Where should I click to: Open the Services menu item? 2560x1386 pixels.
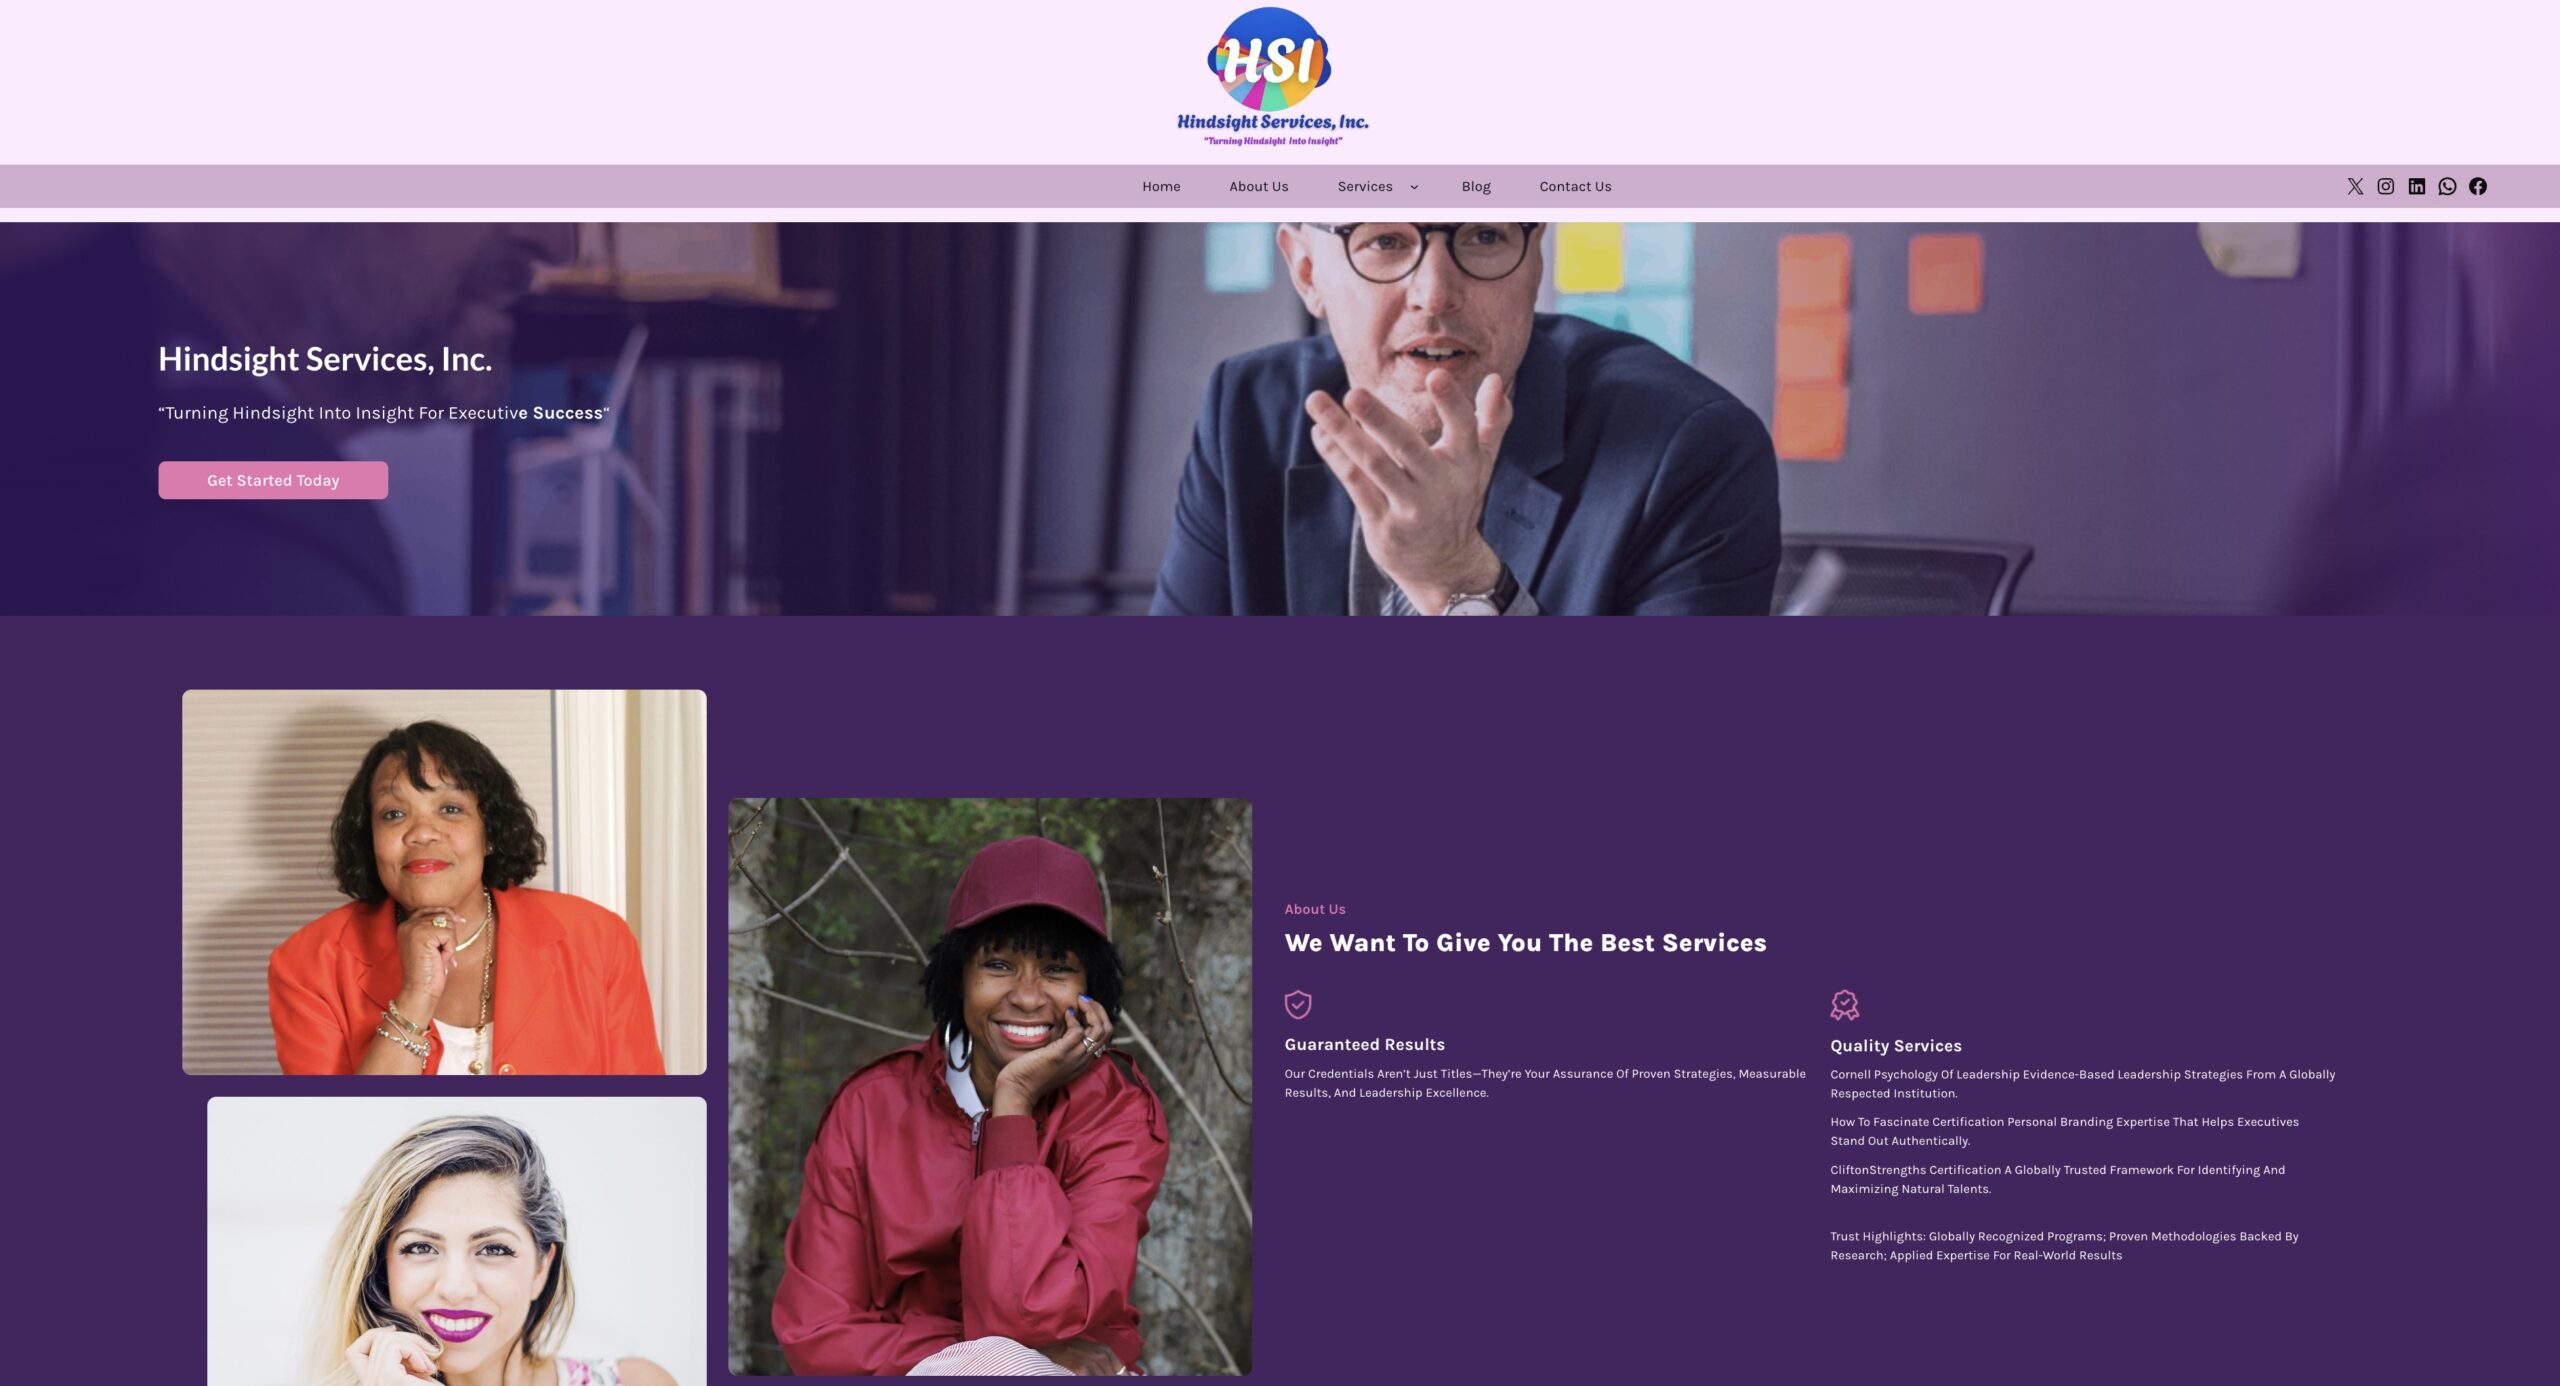point(1364,186)
